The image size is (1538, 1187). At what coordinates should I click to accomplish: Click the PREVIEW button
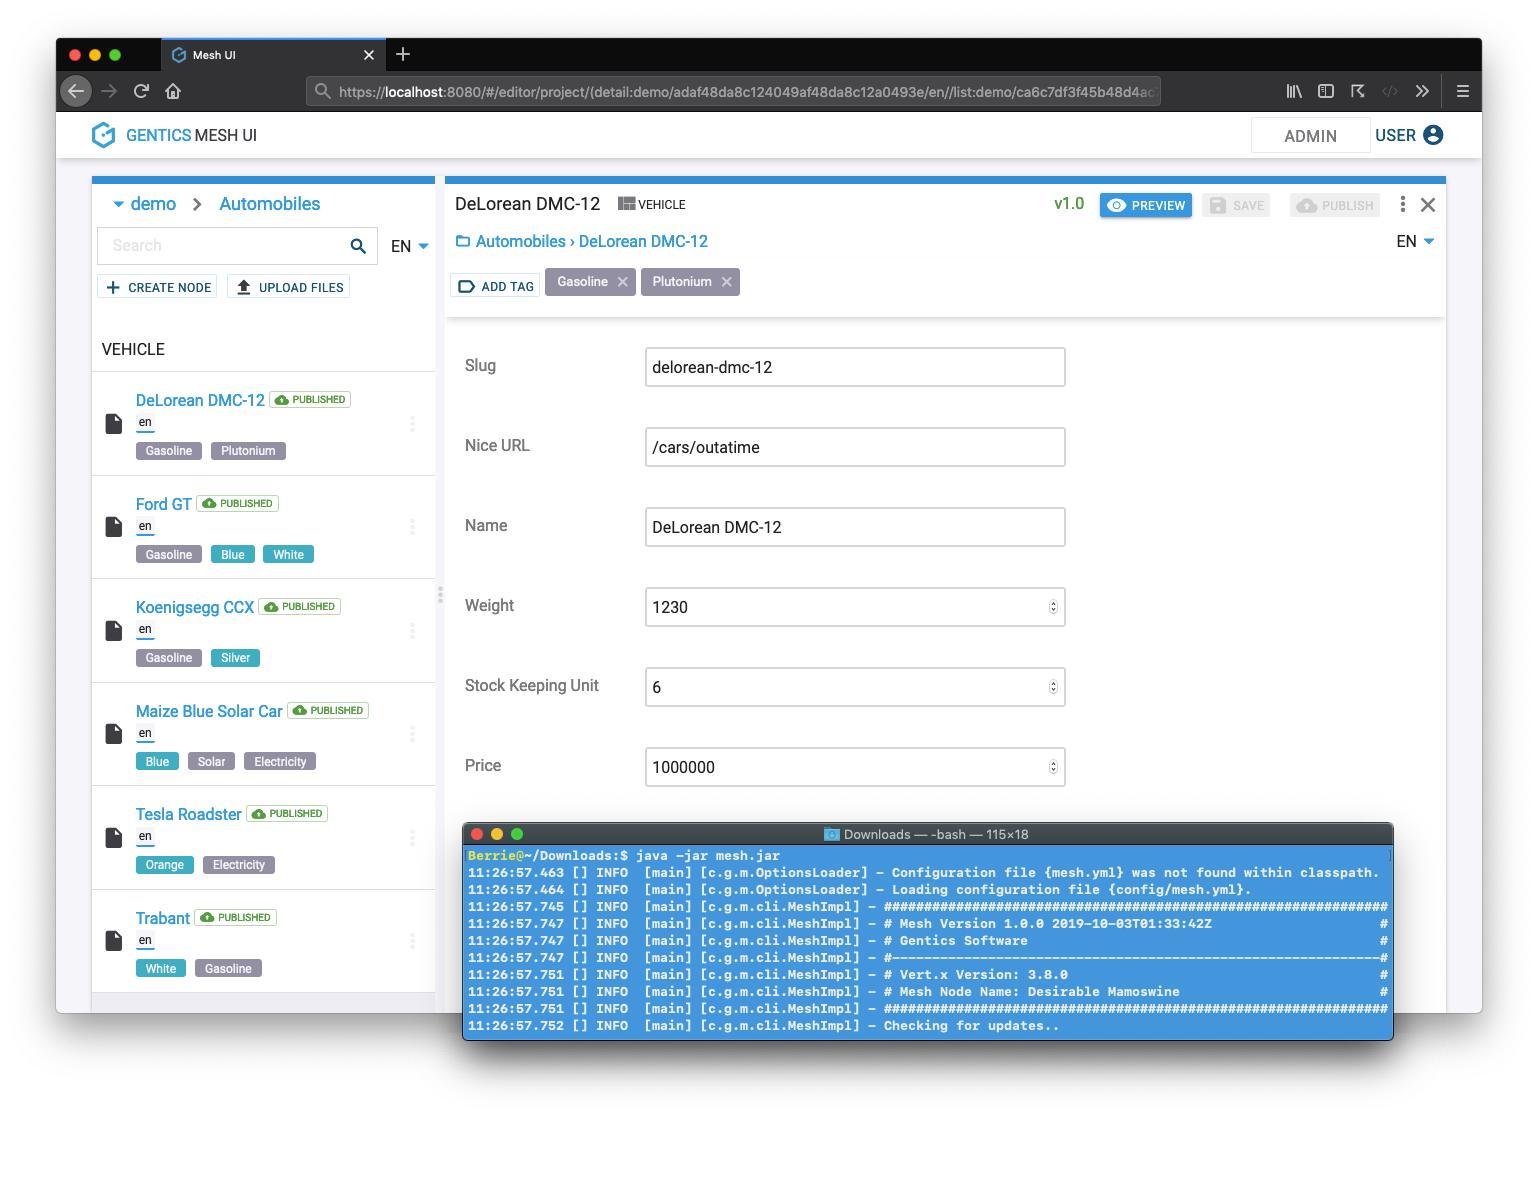pos(1146,205)
